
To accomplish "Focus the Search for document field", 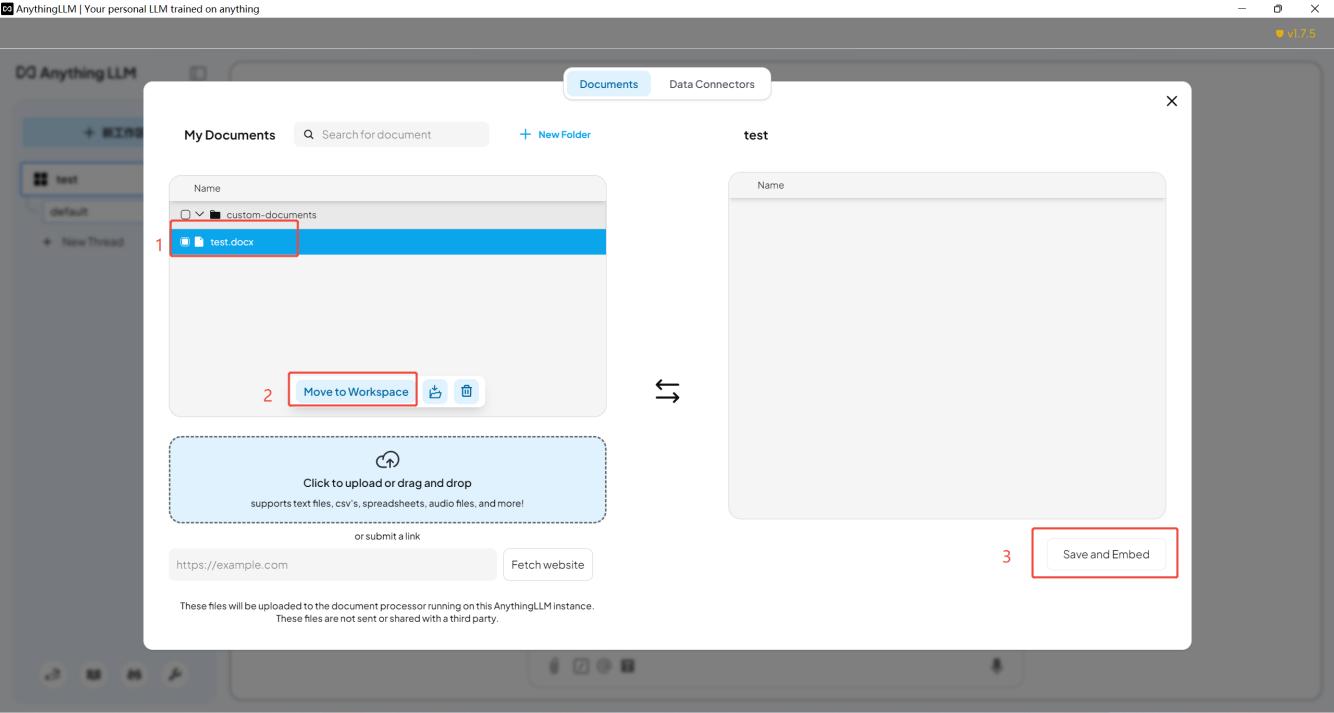I will point(400,135).
